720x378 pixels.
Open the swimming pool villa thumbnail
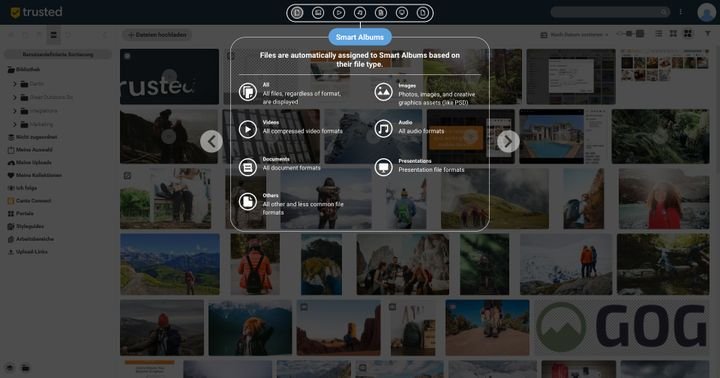551,136
